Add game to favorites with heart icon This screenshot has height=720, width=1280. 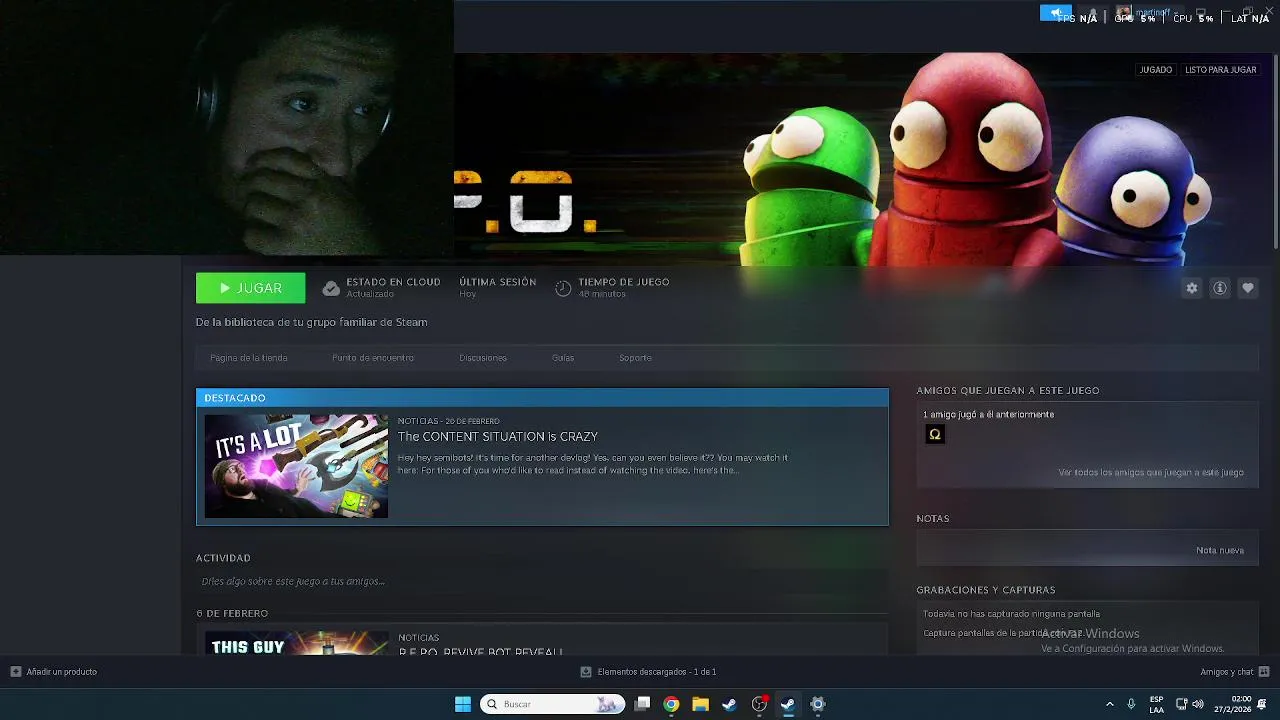coord(1248,288)
